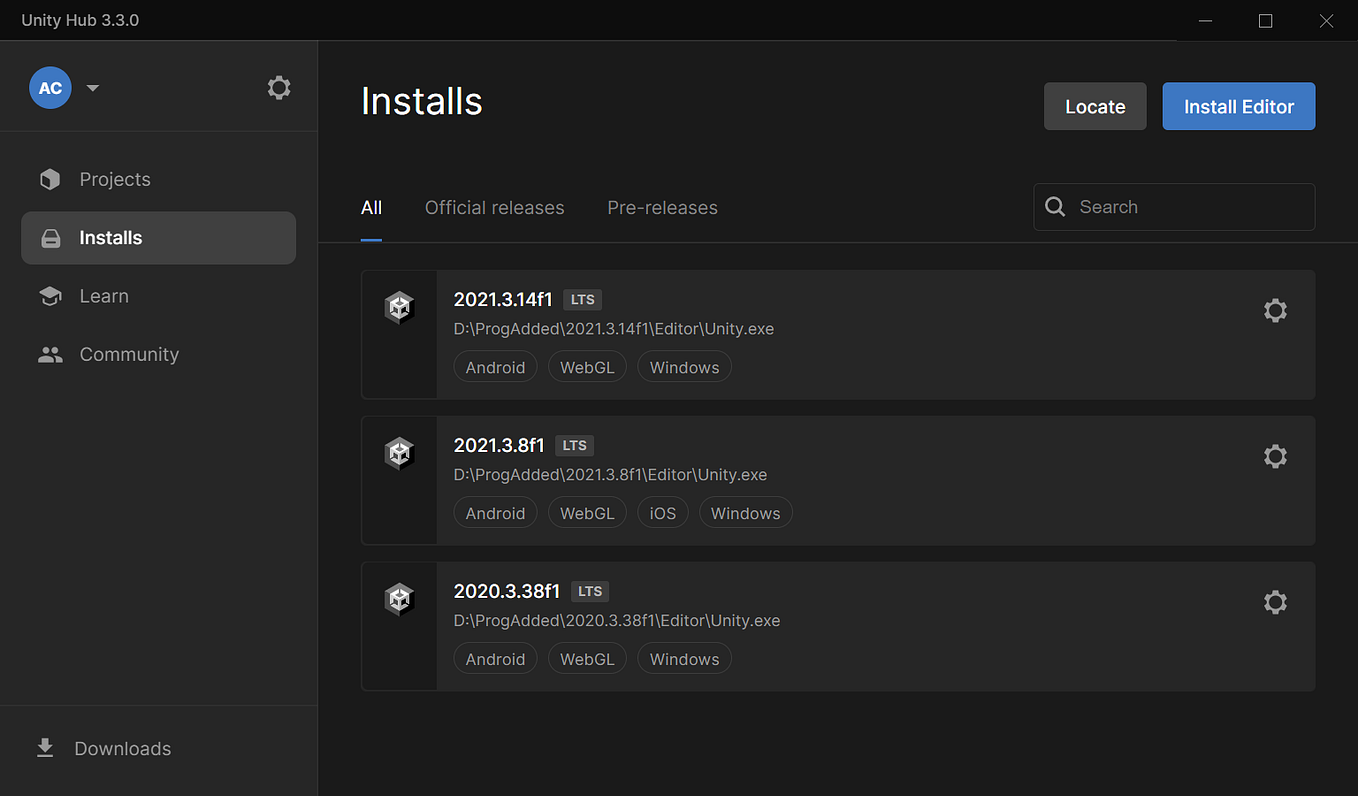Click the Install Editor button
This screenshot has width=1358, height=796.
pyautogui.click(x=1238, y=106)
